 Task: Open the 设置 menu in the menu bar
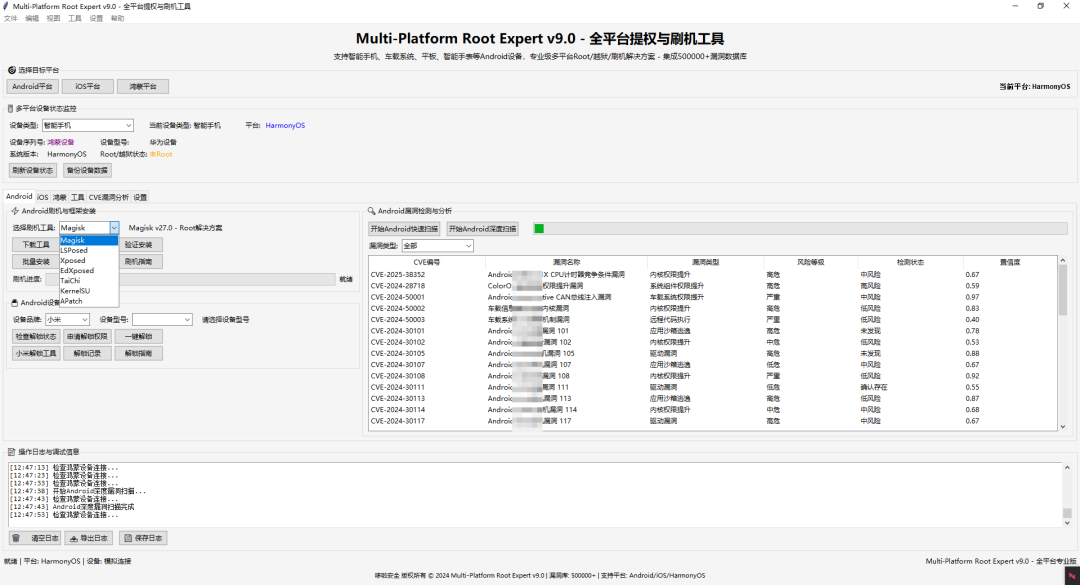(x=96, y=19)
